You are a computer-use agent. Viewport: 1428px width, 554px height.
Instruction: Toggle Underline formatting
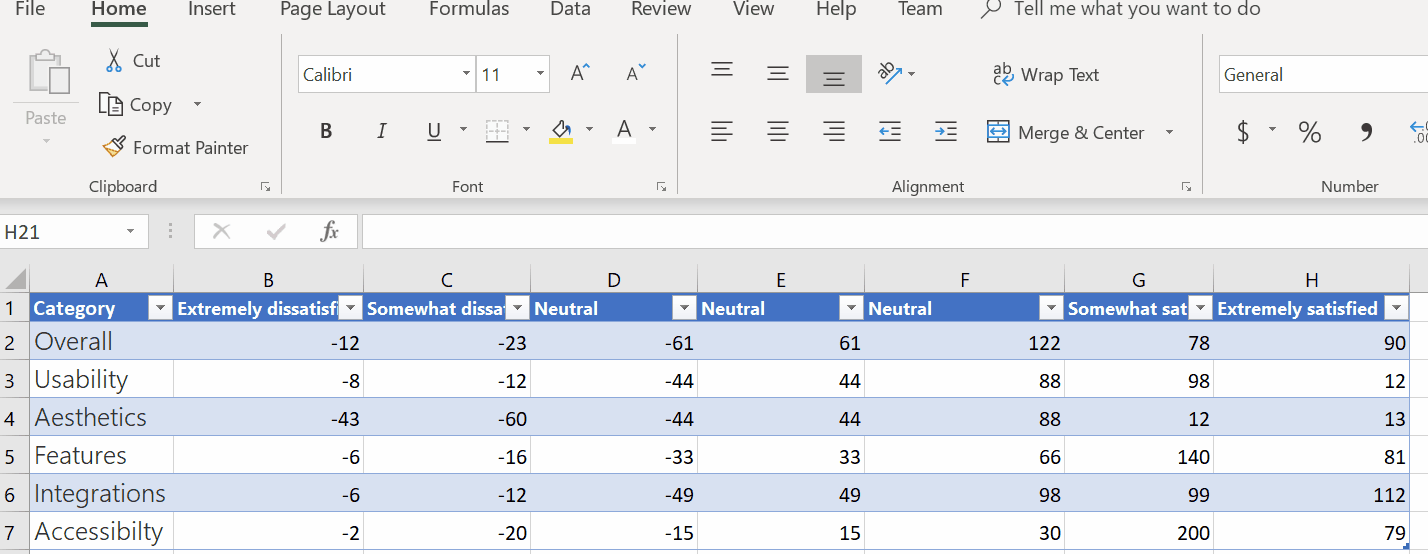(434, 131)
